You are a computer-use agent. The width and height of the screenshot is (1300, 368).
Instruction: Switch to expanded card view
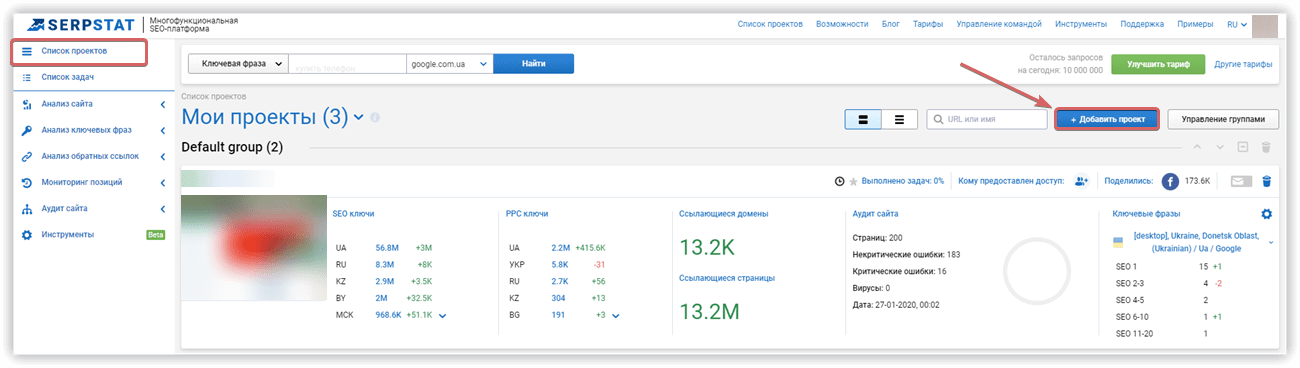tap(862, 119)
